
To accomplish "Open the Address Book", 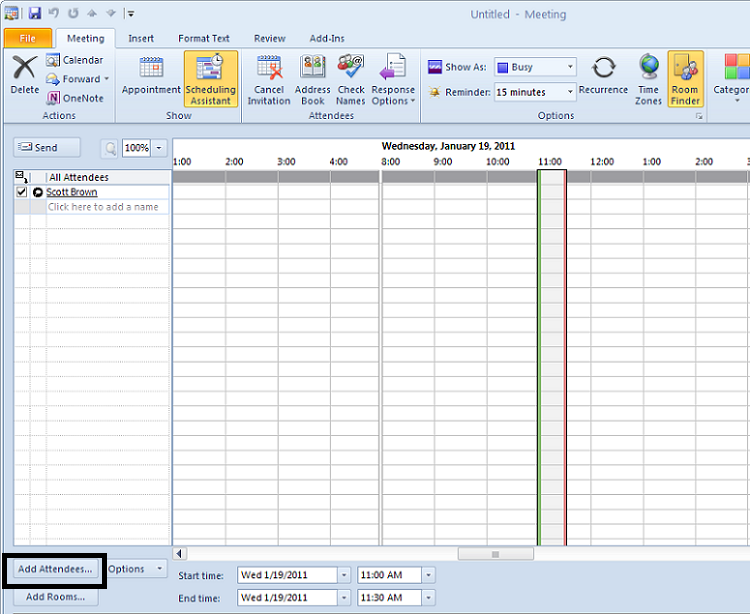I will tap(312, 79).
